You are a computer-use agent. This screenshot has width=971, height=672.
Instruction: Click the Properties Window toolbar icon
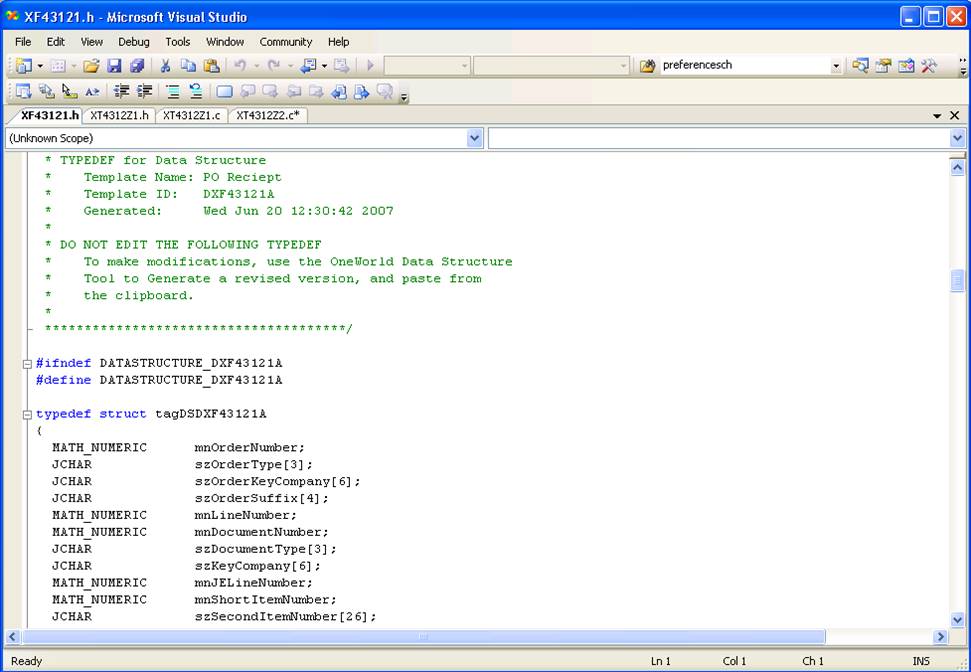coord(883,66)
